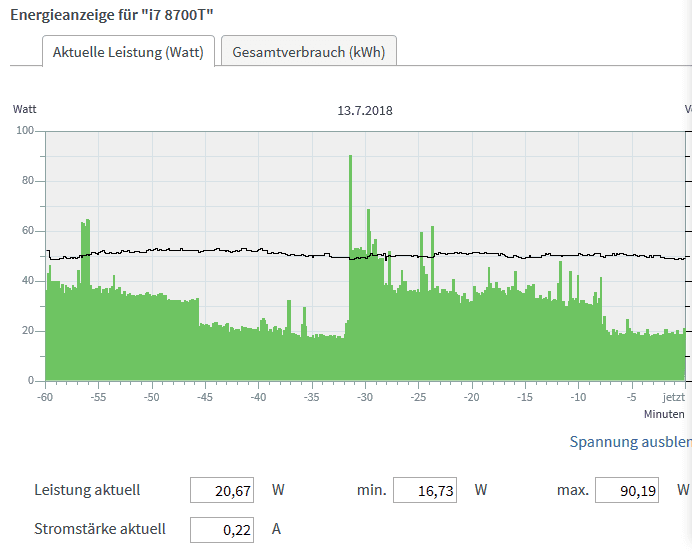Click the page heading Energieanzeige für "i7 8700T"
692x554 pixels.
(x=112, y=15)
